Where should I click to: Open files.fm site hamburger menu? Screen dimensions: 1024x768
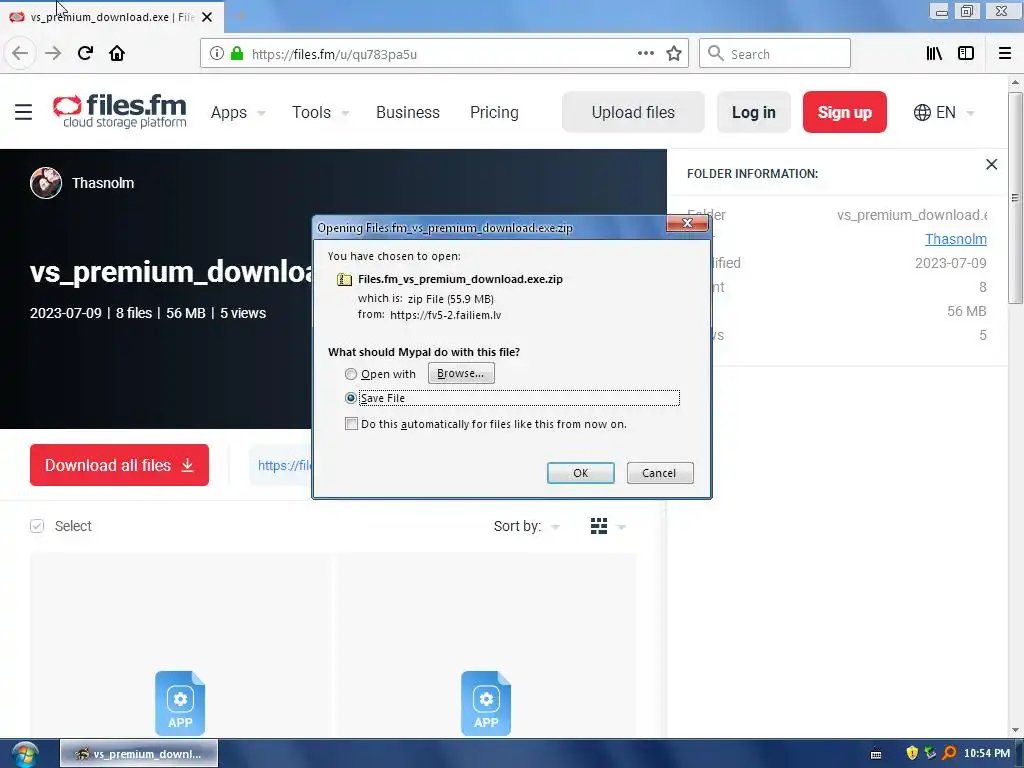click(x=24, y=112)
